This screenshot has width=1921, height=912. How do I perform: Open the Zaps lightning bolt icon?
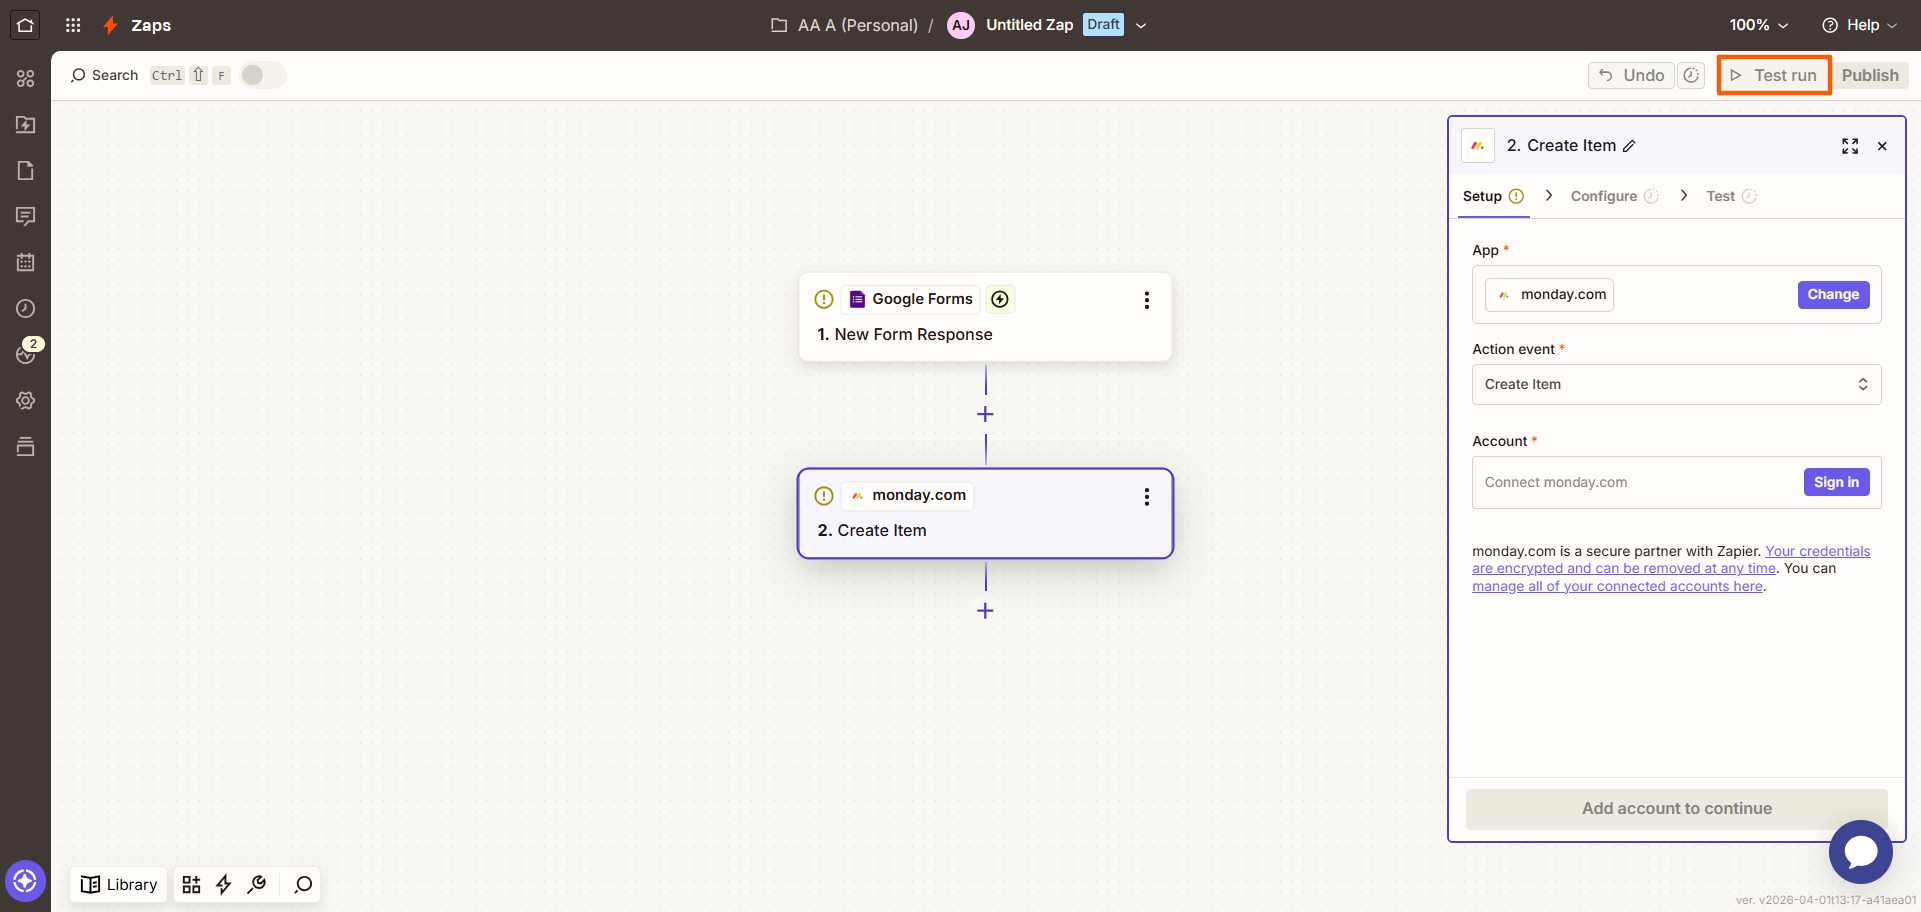[109, 25]
